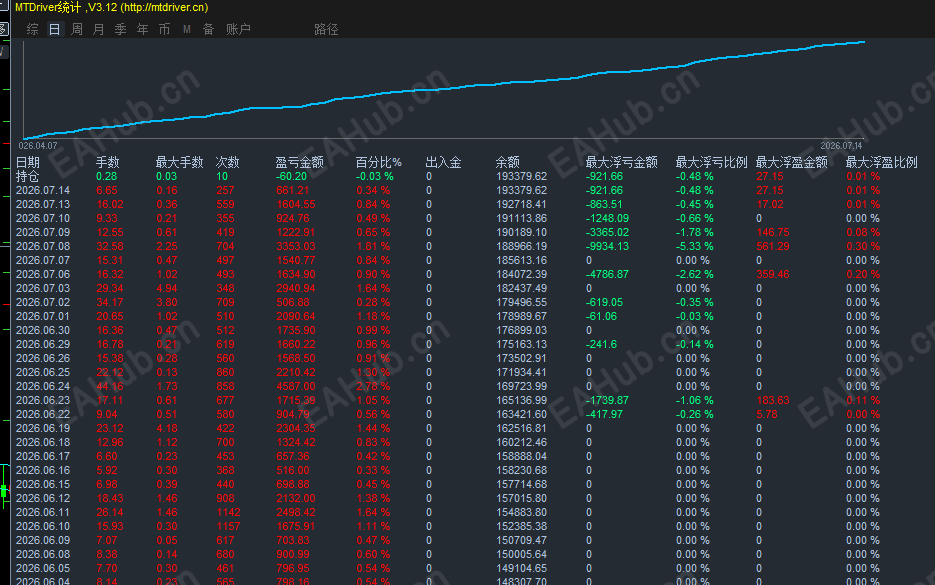
Task: Click the 最大浮亏金额 column header
Action: tap(621, 162)
